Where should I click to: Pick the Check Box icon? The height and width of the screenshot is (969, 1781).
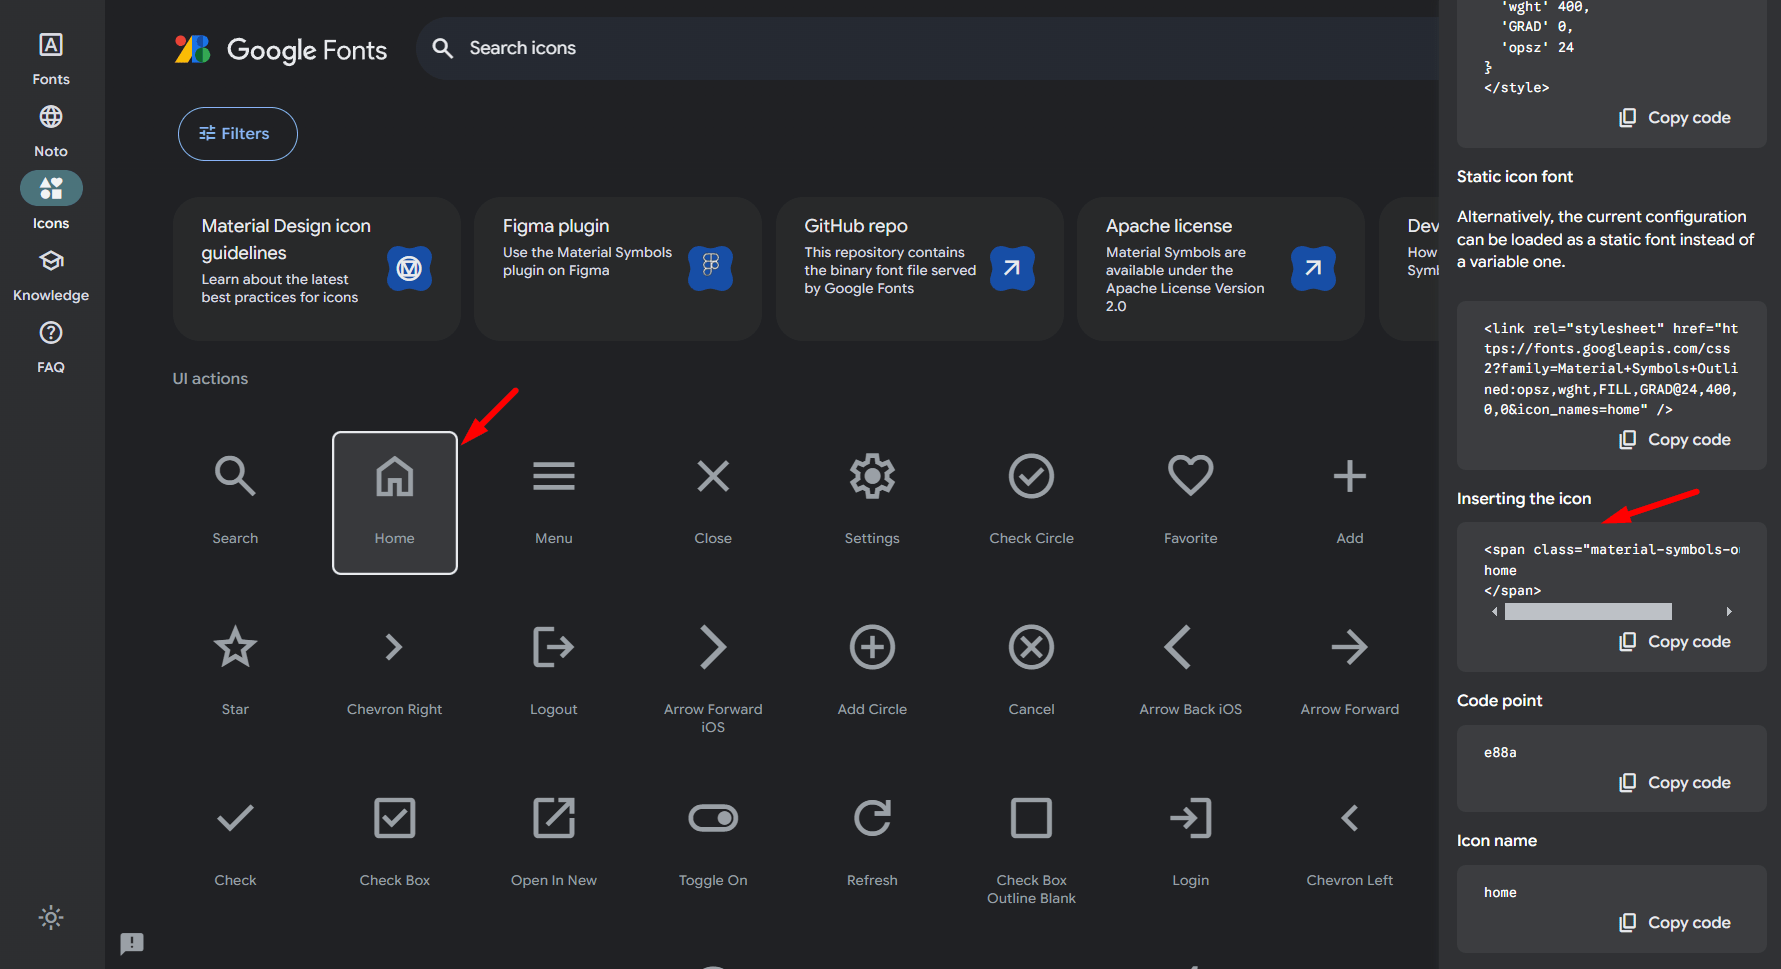point(395,844)
